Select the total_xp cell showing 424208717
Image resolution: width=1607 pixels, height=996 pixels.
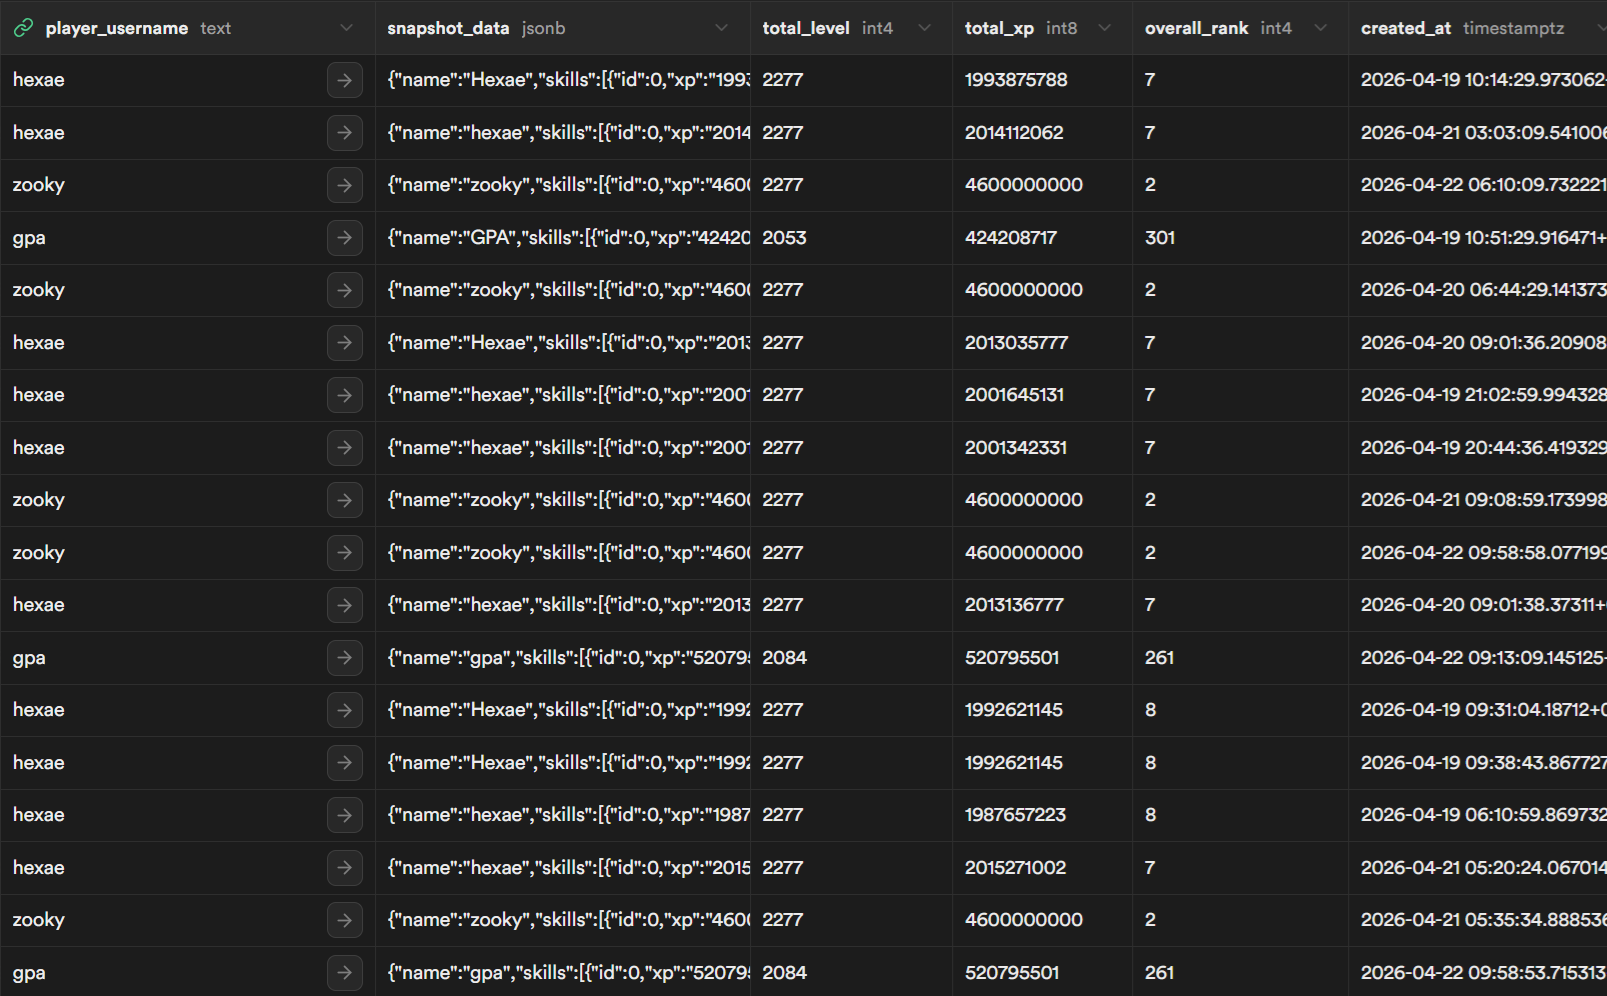pyautogui.click(x=1010, y=238)
